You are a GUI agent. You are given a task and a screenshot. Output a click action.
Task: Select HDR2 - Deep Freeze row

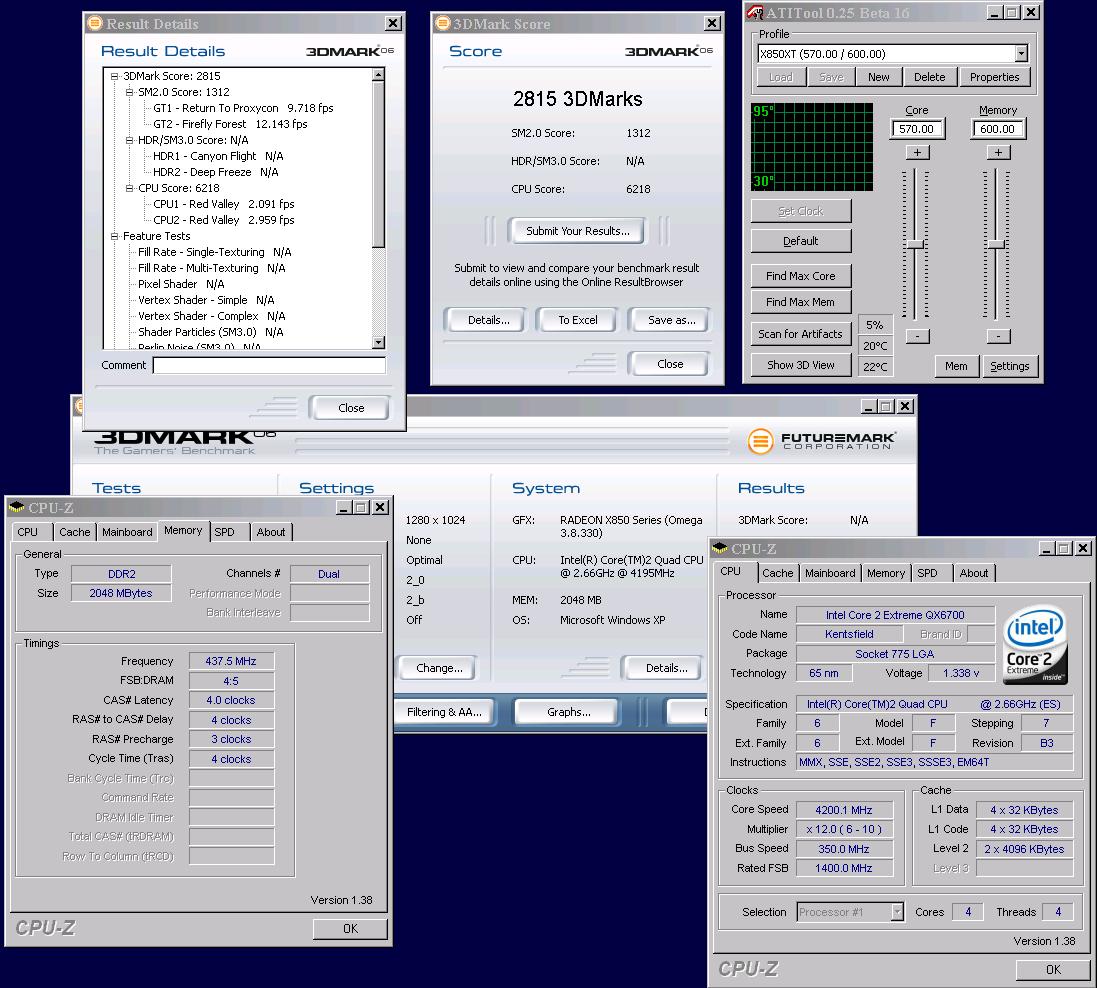pos(215,172)
